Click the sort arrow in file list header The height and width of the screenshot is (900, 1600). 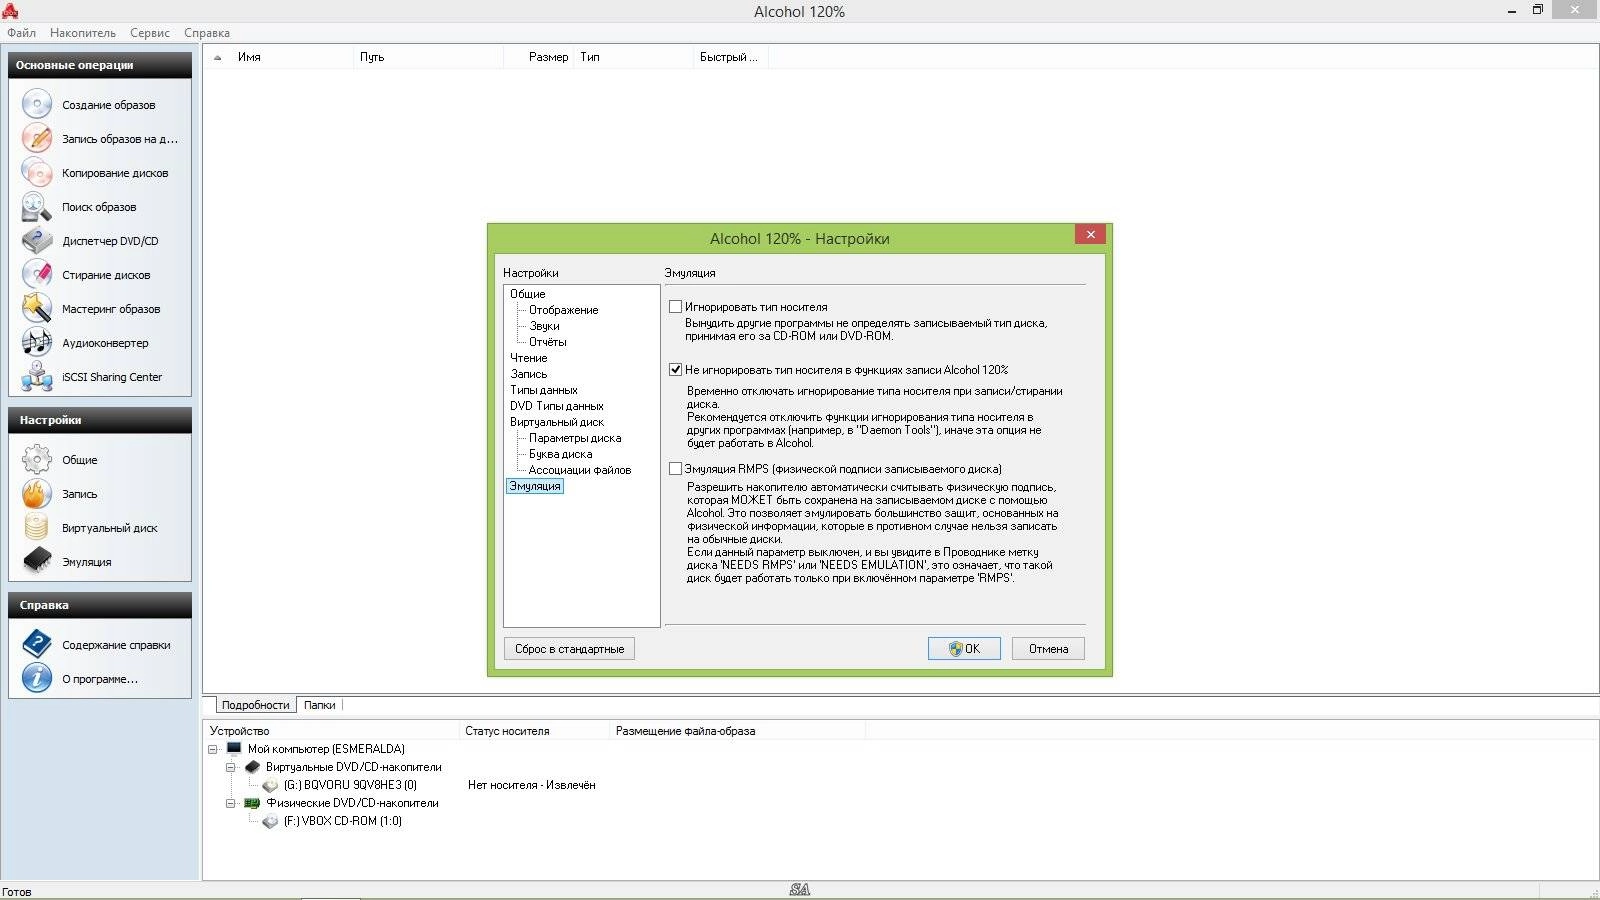pyautogui.click(x=218, y=57)
